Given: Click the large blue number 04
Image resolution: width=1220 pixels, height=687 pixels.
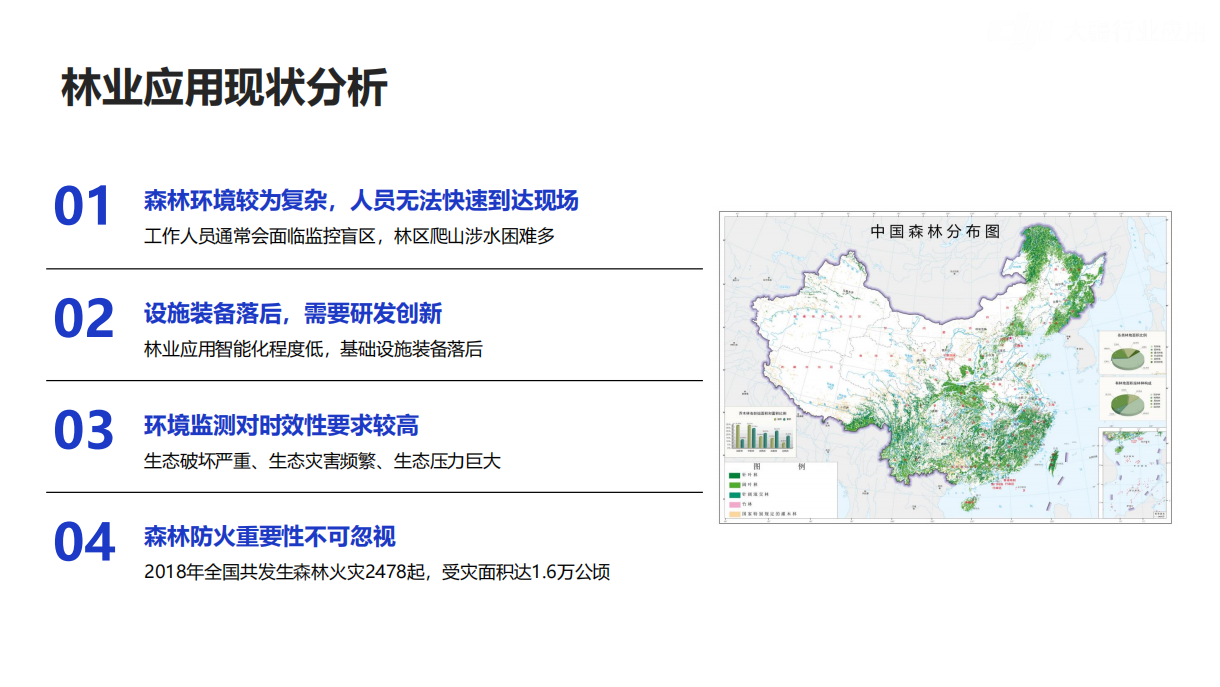Looking at the screenshot, I should [x=84, y=543].
